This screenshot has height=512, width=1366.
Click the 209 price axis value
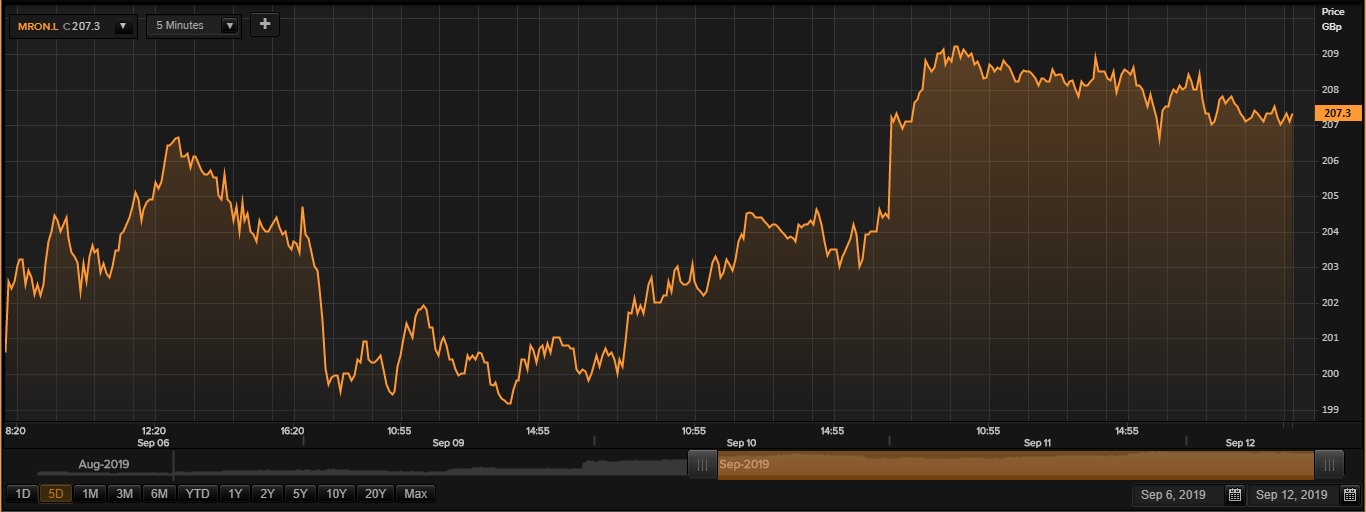coord(1331,53)
